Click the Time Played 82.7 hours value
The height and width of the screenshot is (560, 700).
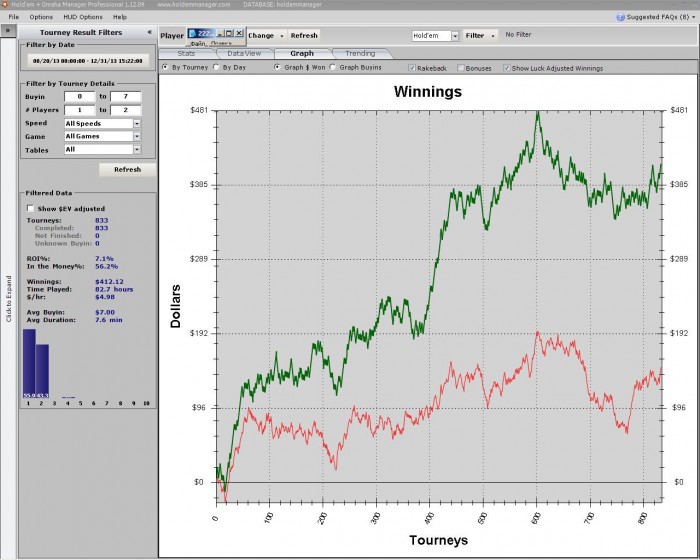[114, 289]
